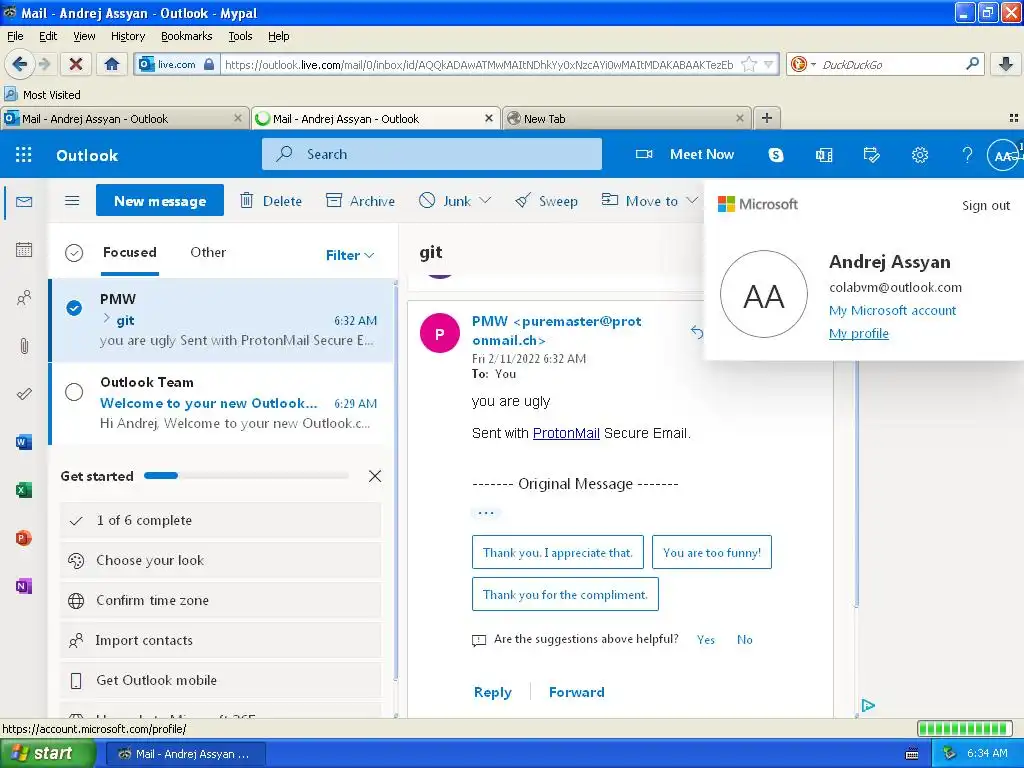Screen dimensions: 1024x768
Task: Go back with the browser back arrow
Action: pyautogui.click(x=19, y=64)
